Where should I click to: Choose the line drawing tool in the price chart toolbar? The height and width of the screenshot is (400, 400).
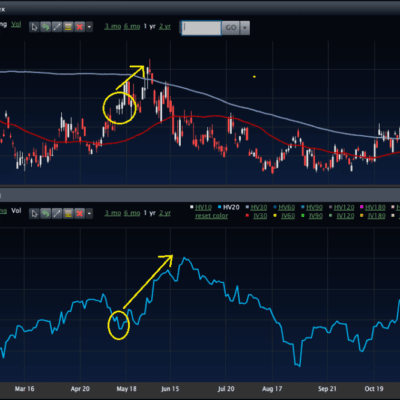click(57, 27)
